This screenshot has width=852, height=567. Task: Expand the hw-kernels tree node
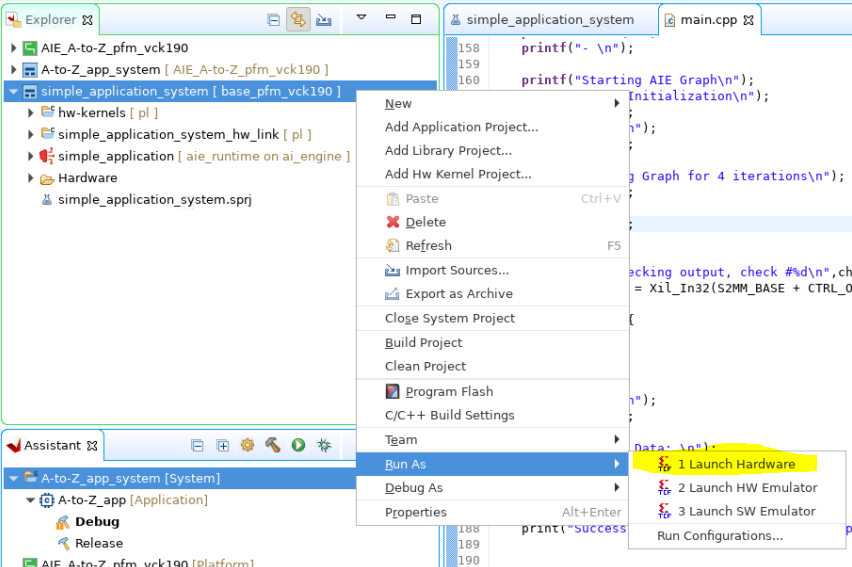point(31,113)
